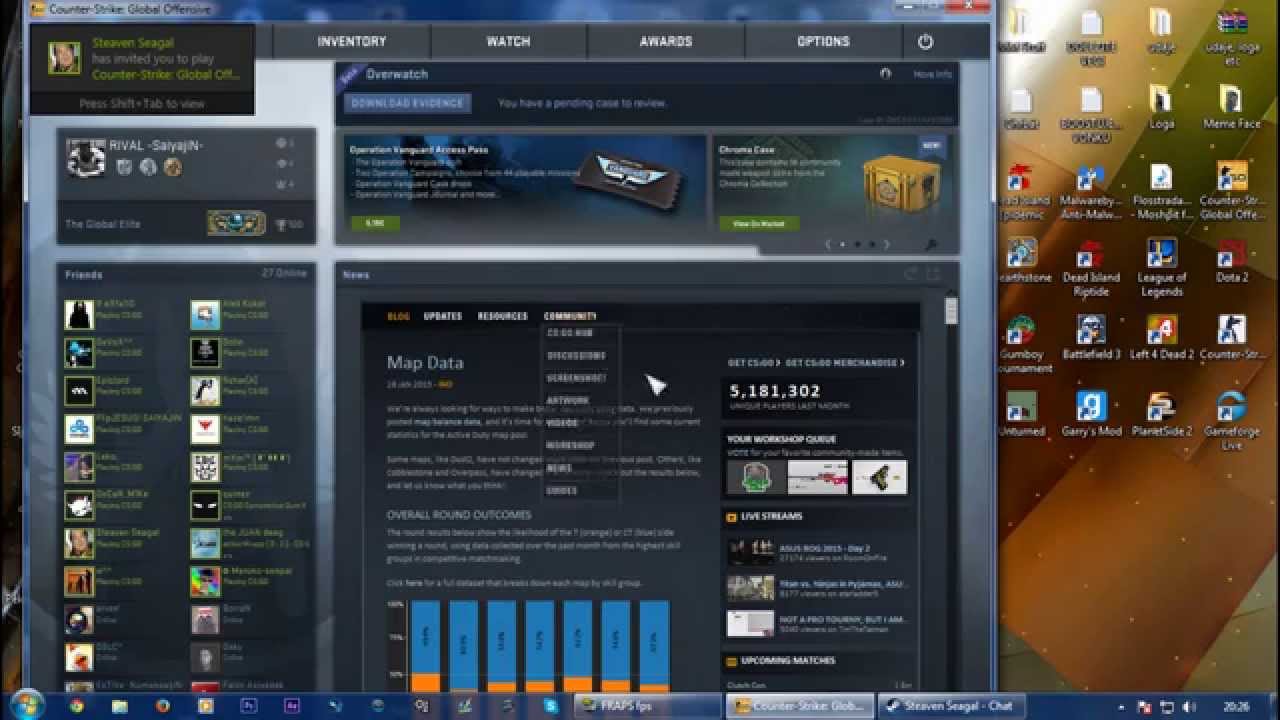Open Garry's Mod desktop shortcut
Viewport: 1280px width, 720px height.
tap(1091, 415)
